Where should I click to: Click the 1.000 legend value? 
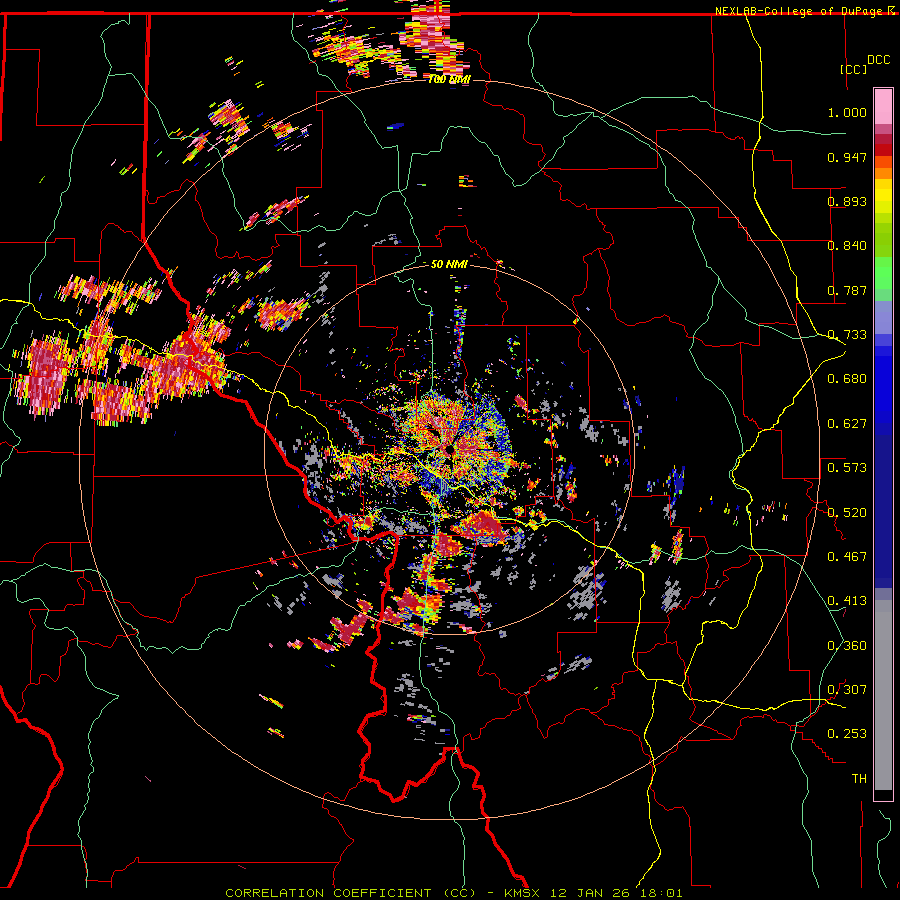(x=847, y=112)
